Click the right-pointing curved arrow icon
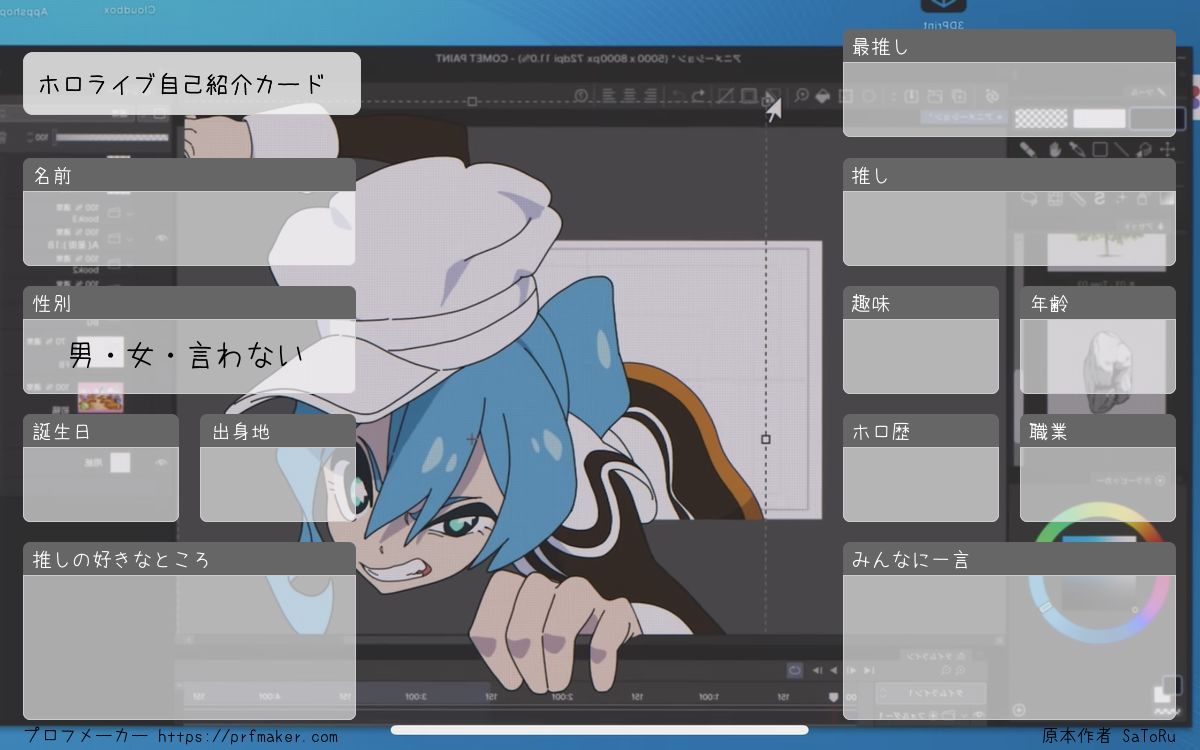Image resolution: width=1200 pixels, height=750 pixels. 699,96
